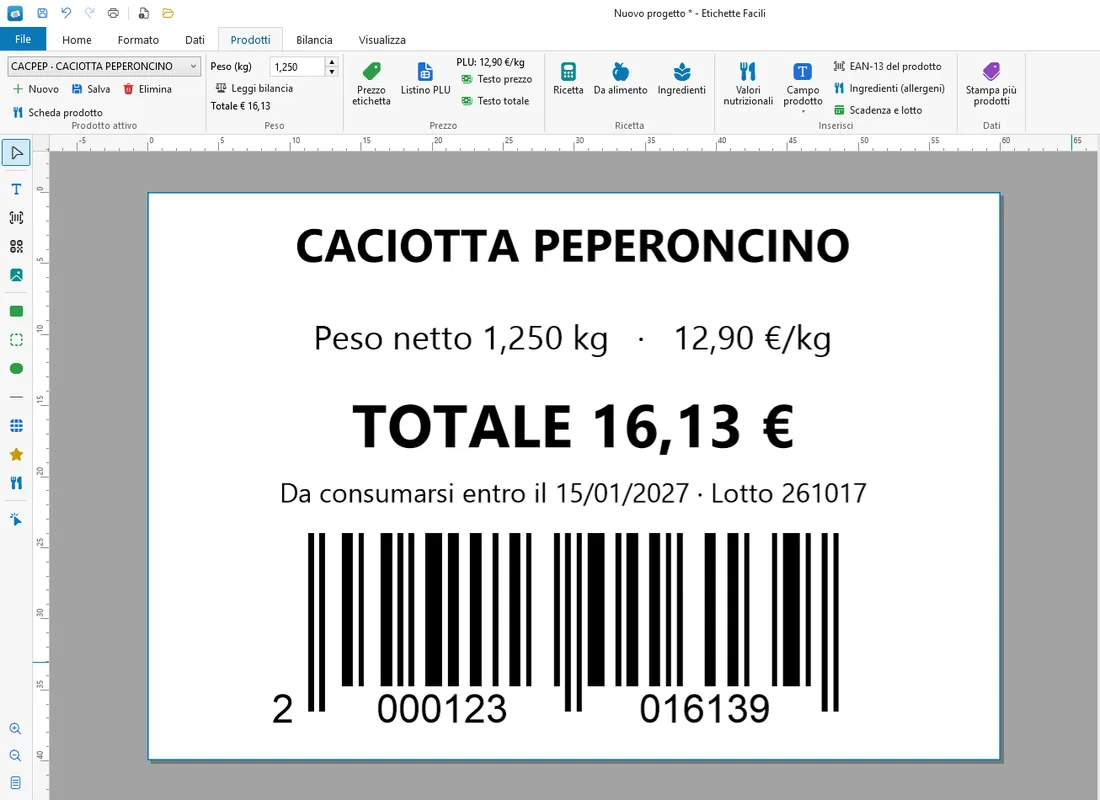Switch to the Visualizza tab
This screenshot has height=800, width=1100.
[382, 40]
